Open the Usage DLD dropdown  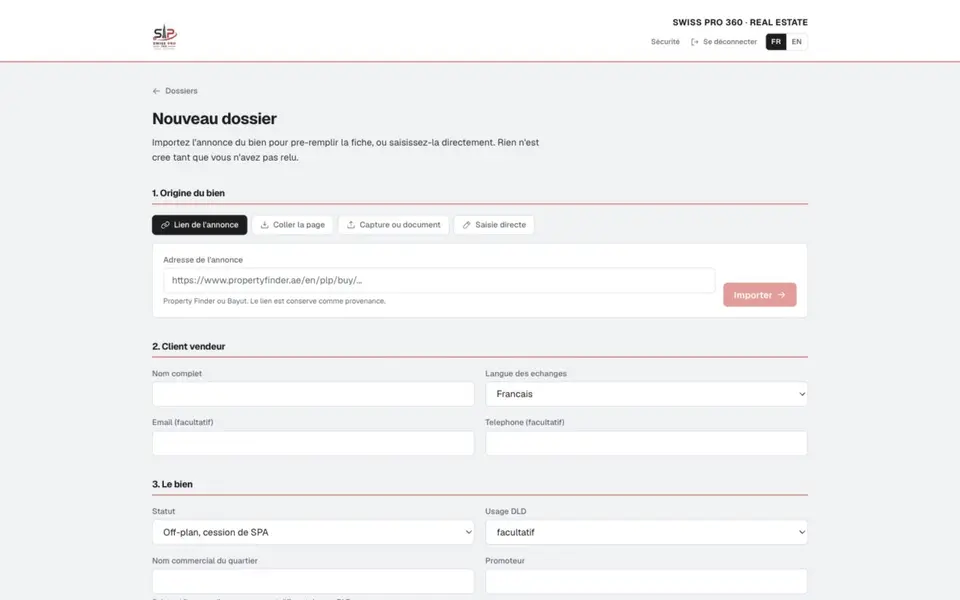click(x=646, y=533)
